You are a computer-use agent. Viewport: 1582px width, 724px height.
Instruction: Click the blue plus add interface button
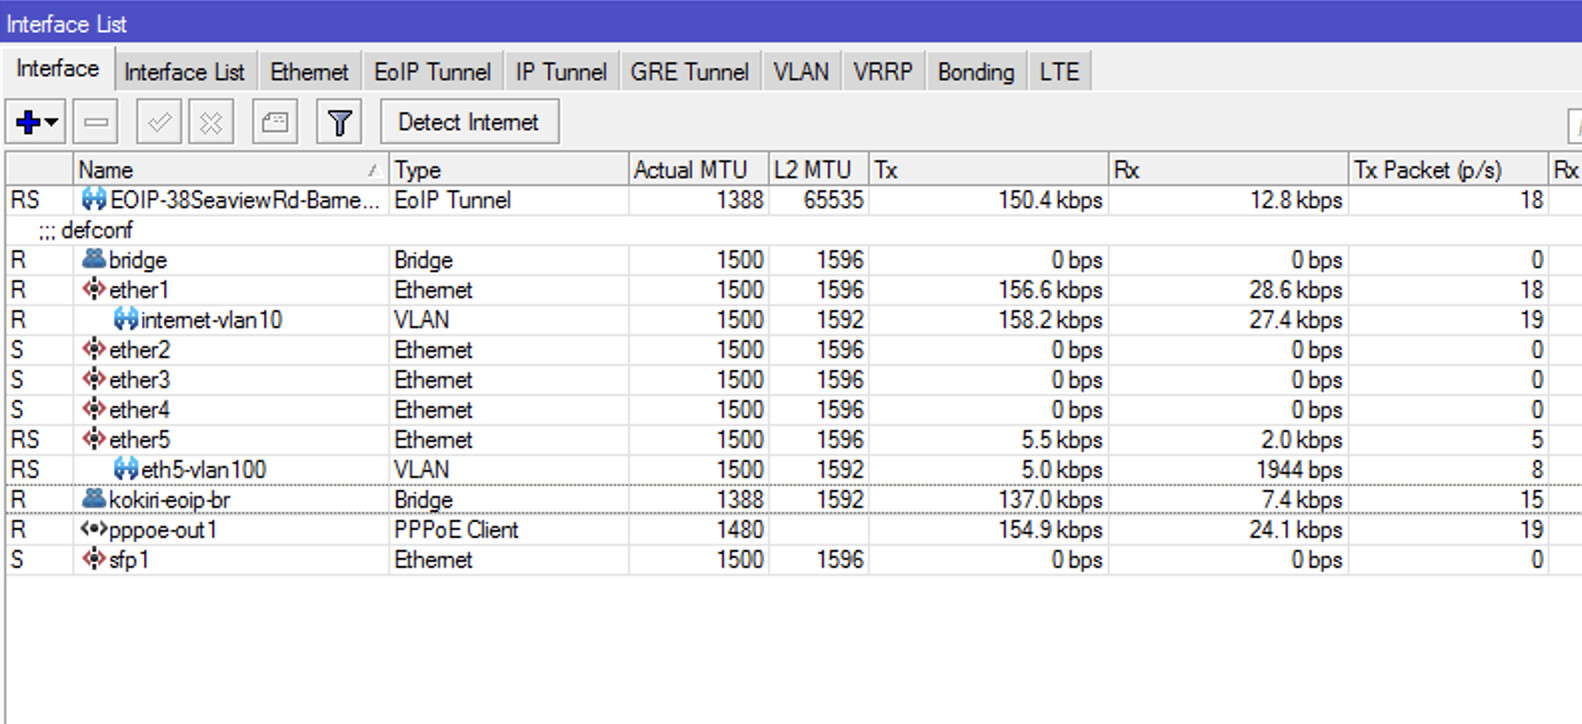pyautogui.click(x=27, y=122)
